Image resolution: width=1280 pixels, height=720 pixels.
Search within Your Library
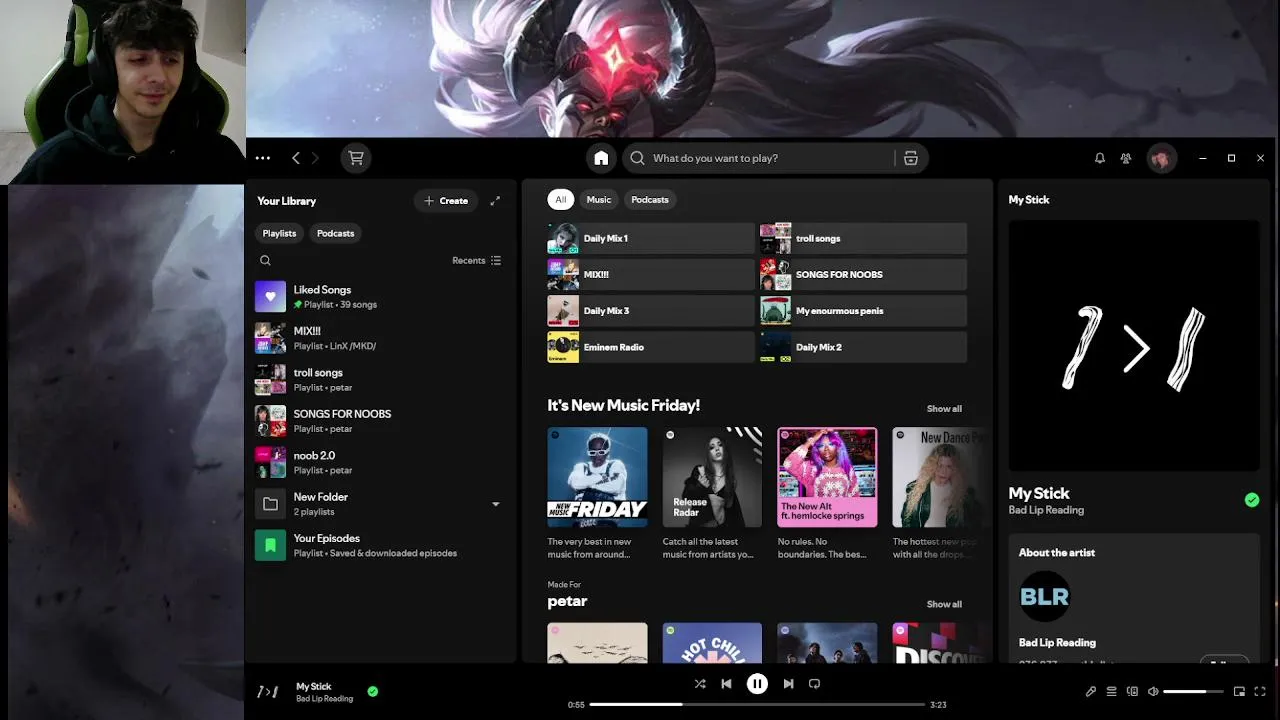265,260
